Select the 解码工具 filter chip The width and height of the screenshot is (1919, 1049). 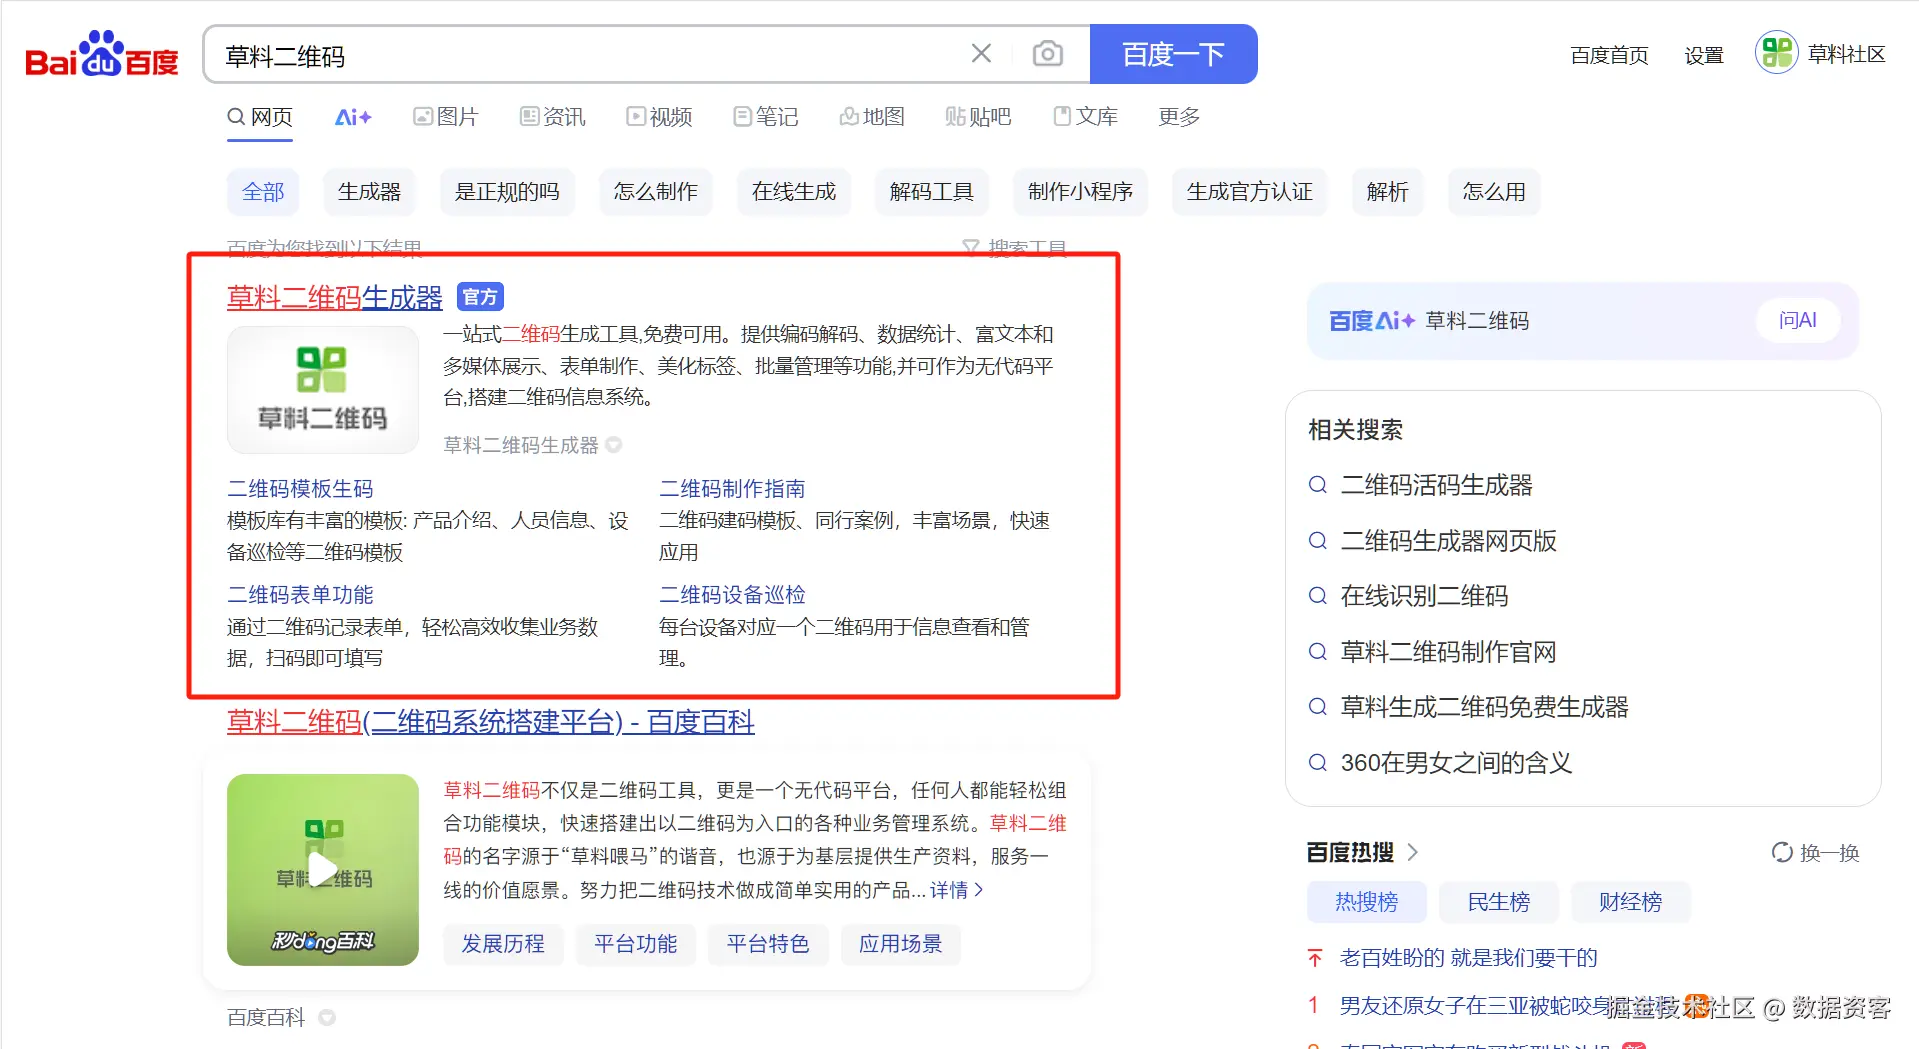[932, 192]
